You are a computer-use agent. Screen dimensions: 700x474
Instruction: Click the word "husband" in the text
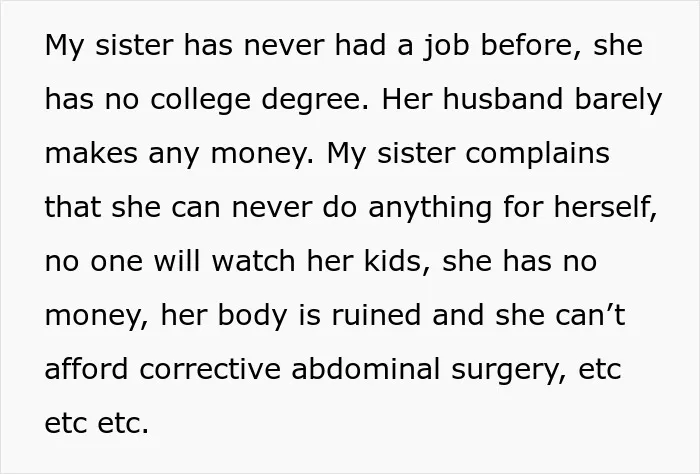tap(503, 99)
